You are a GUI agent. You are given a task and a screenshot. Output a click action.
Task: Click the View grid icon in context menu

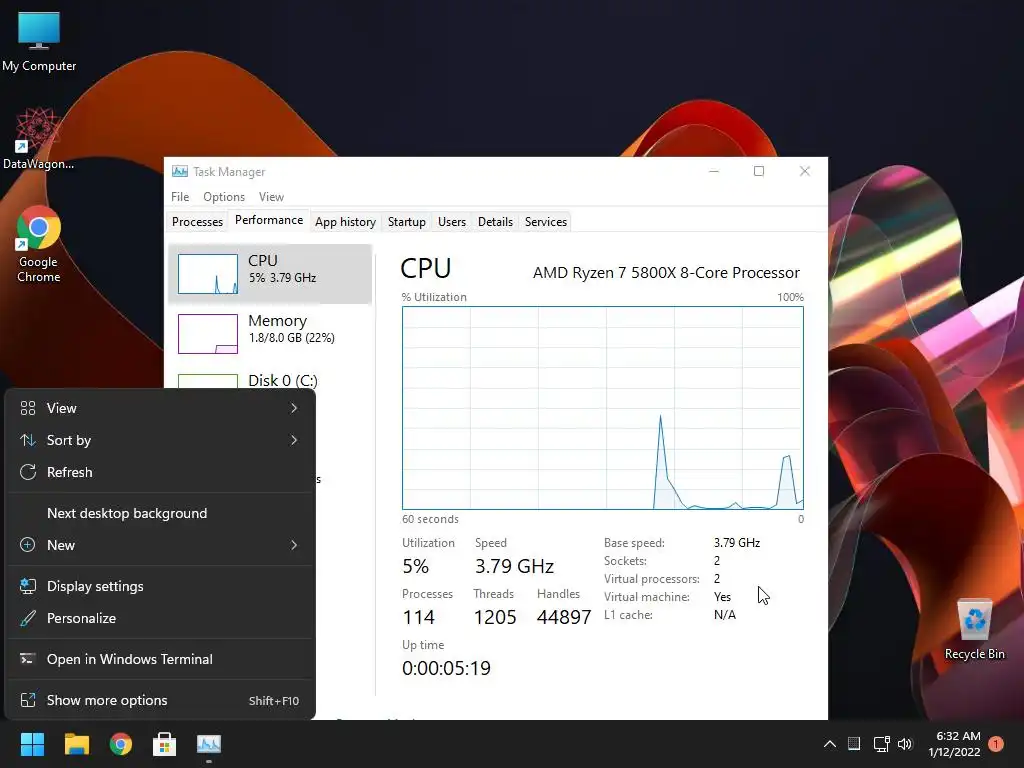27,408
